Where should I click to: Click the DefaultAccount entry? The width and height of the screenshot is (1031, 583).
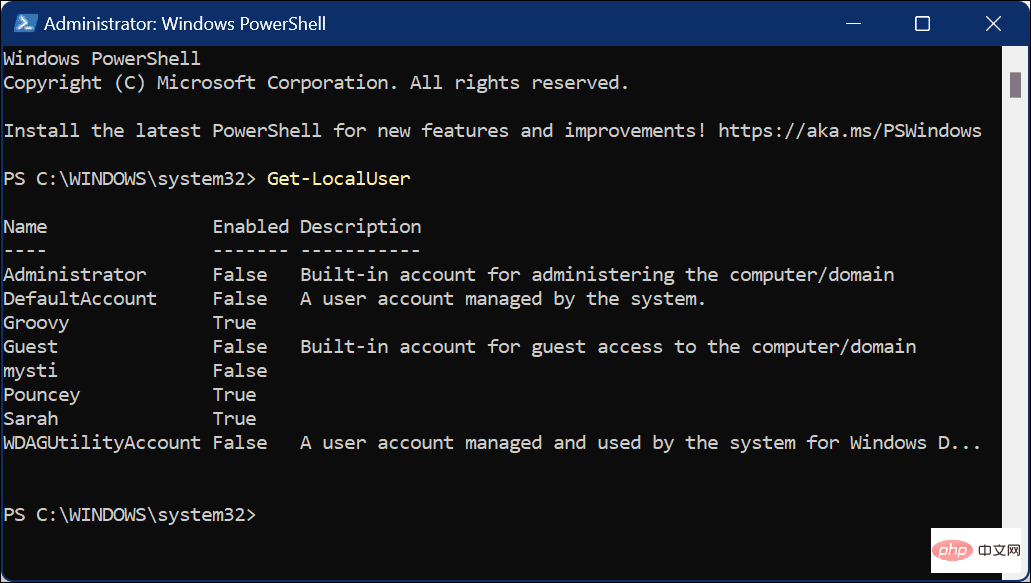pyautogui.click(x=80, y=298)
